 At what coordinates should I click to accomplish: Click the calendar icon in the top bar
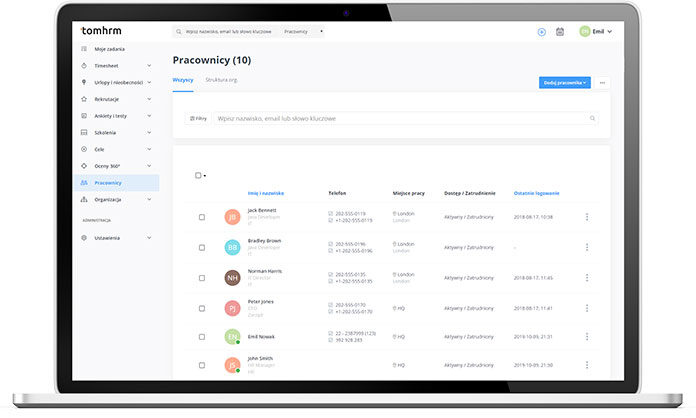560,31
